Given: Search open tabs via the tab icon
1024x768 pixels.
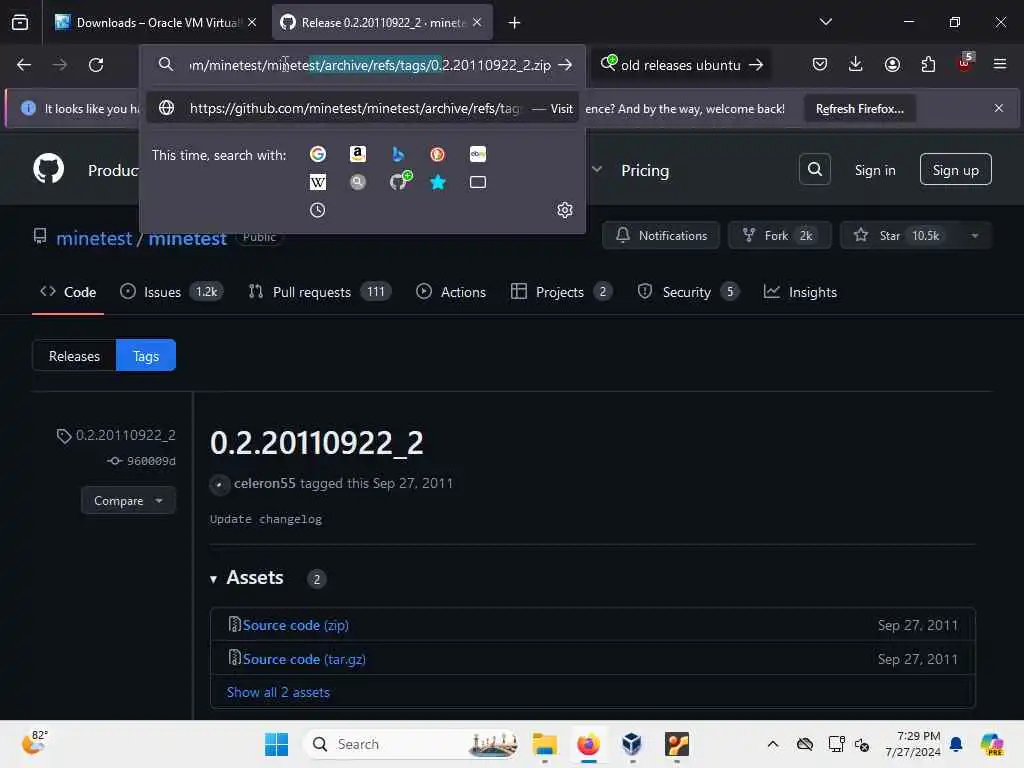Looking at the screenshot, I should pos(478,182).
